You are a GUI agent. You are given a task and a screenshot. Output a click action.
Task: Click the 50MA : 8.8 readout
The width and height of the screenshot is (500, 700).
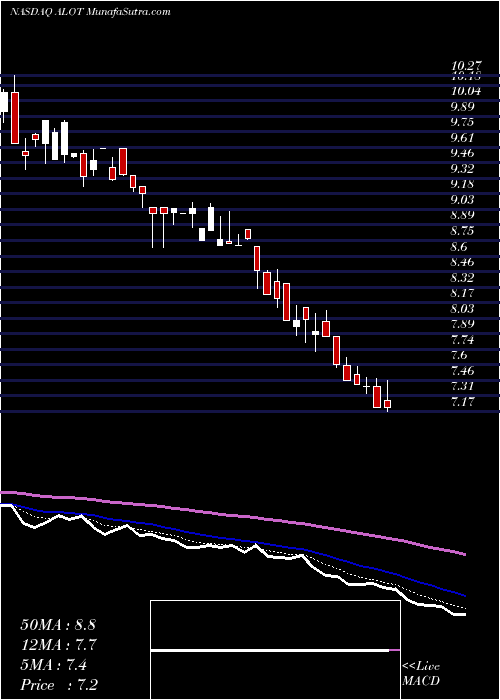(58, 625)
